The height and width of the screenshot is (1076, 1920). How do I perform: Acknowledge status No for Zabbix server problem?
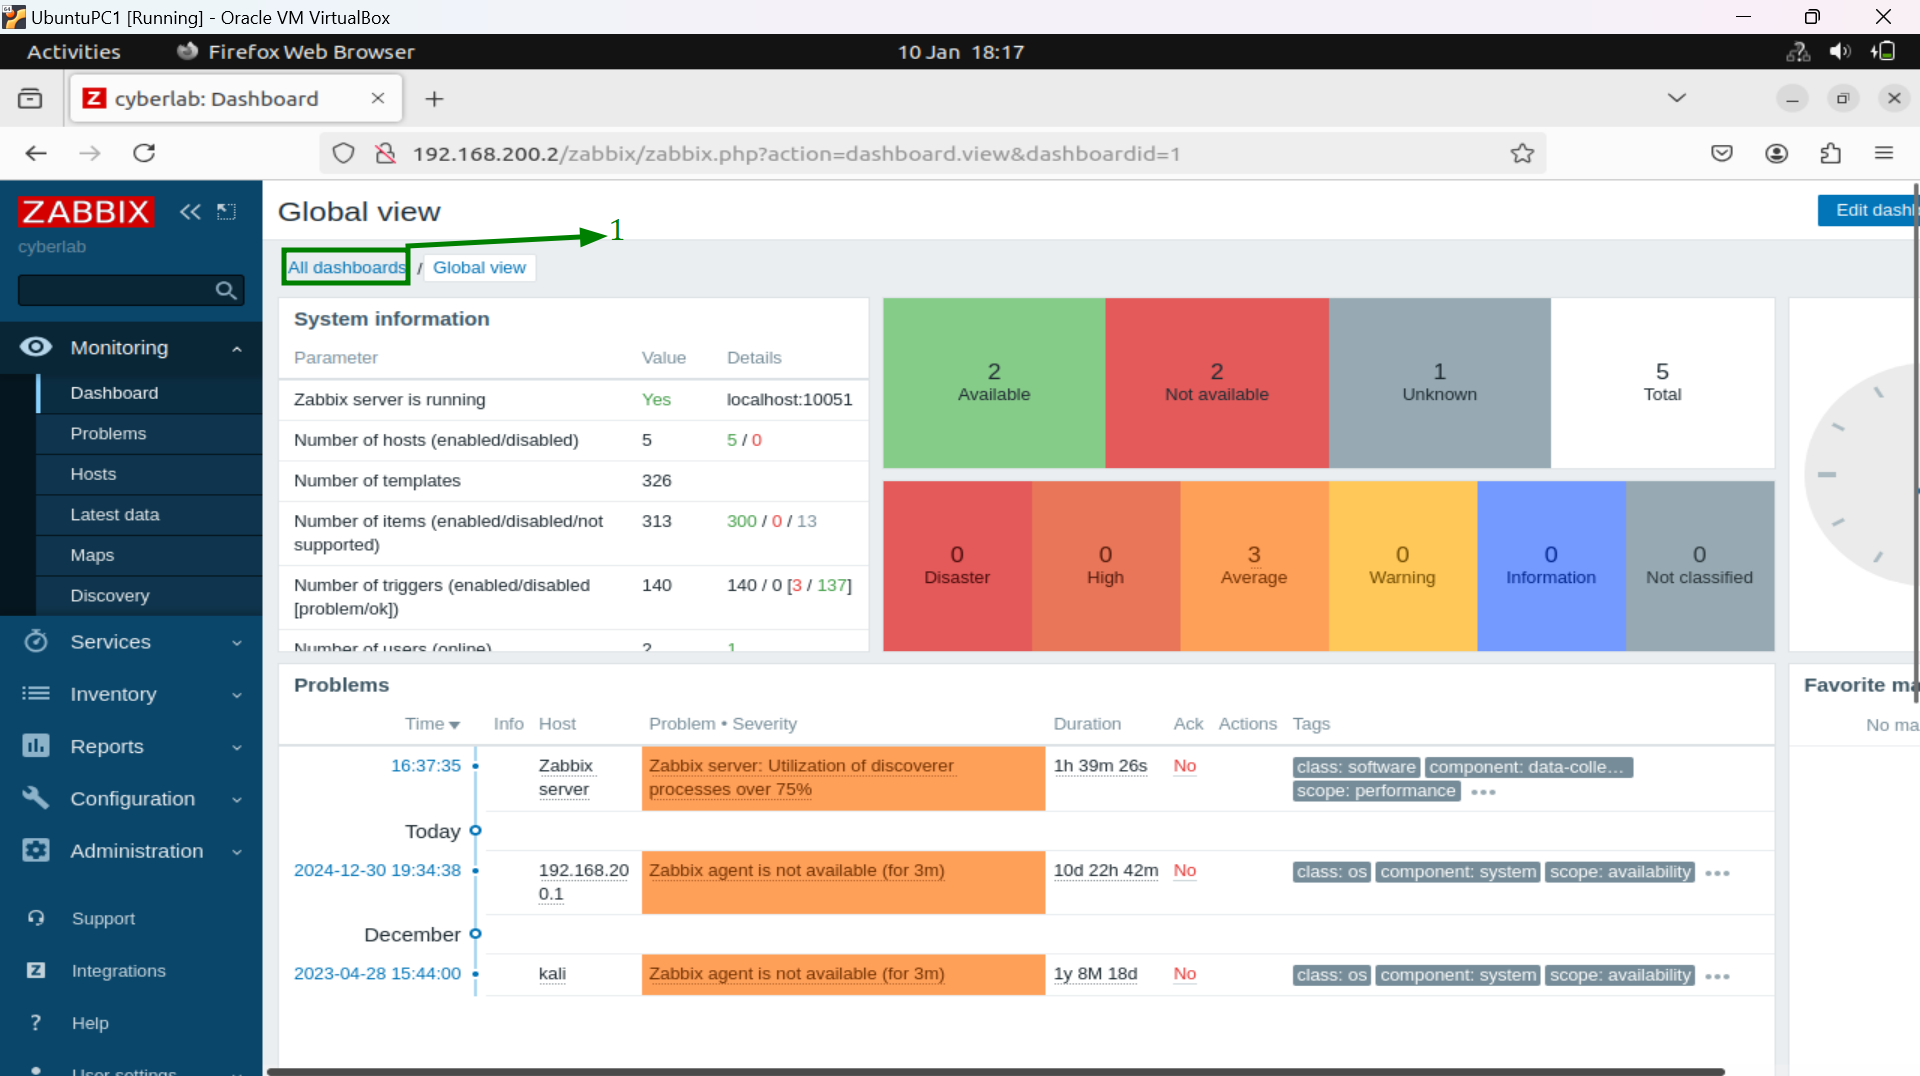click(1184, 765)
